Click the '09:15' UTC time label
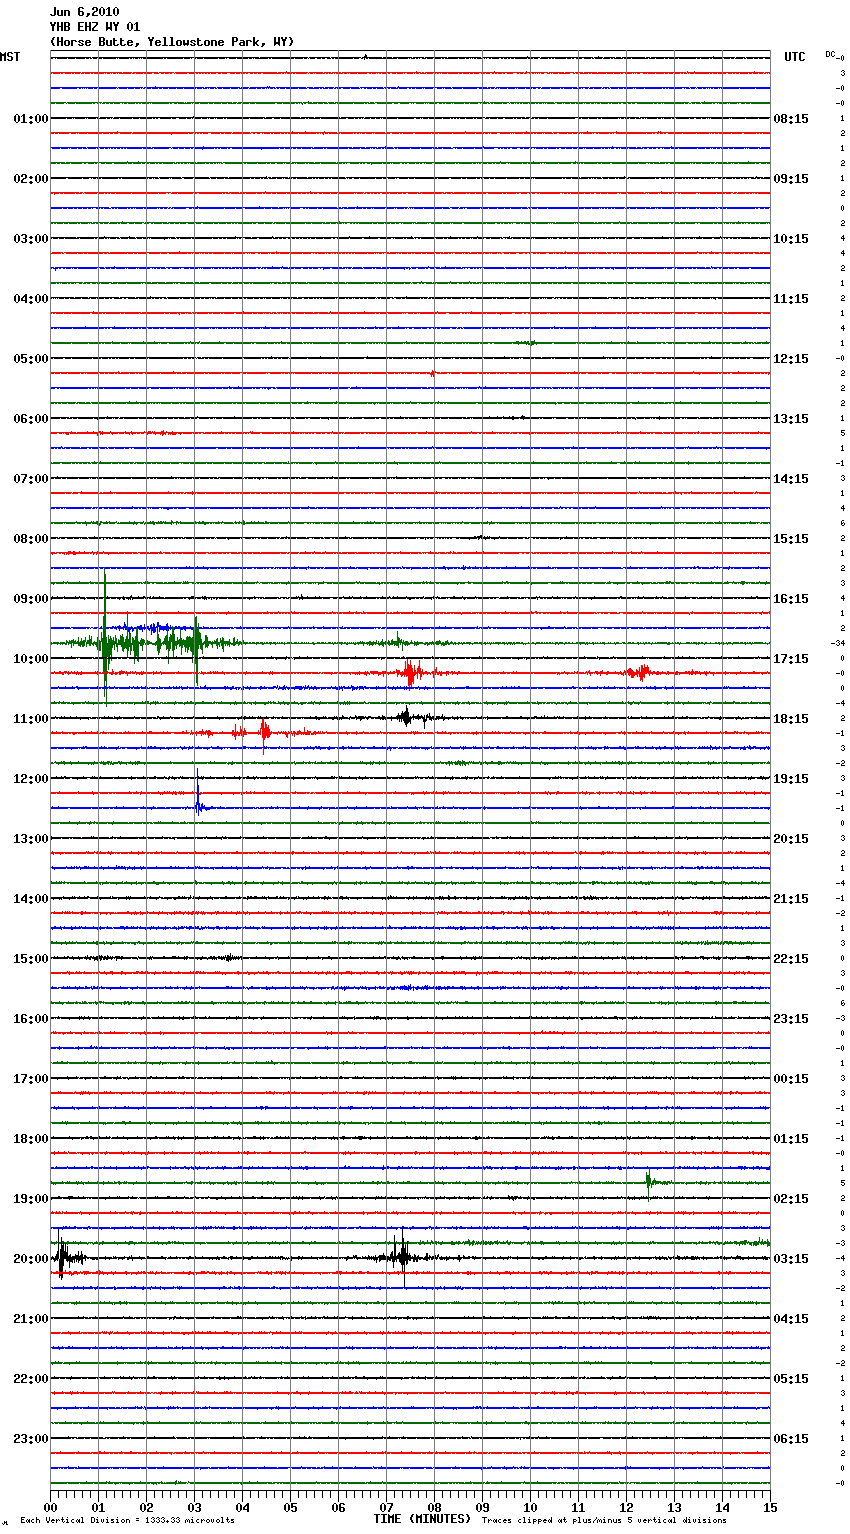 coord(791,179)
